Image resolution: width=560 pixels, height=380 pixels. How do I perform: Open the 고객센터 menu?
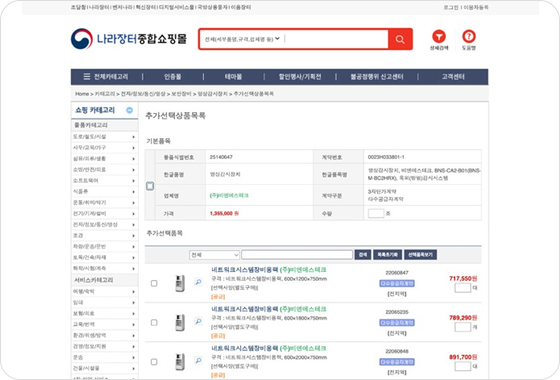click(x=453, y=76)
